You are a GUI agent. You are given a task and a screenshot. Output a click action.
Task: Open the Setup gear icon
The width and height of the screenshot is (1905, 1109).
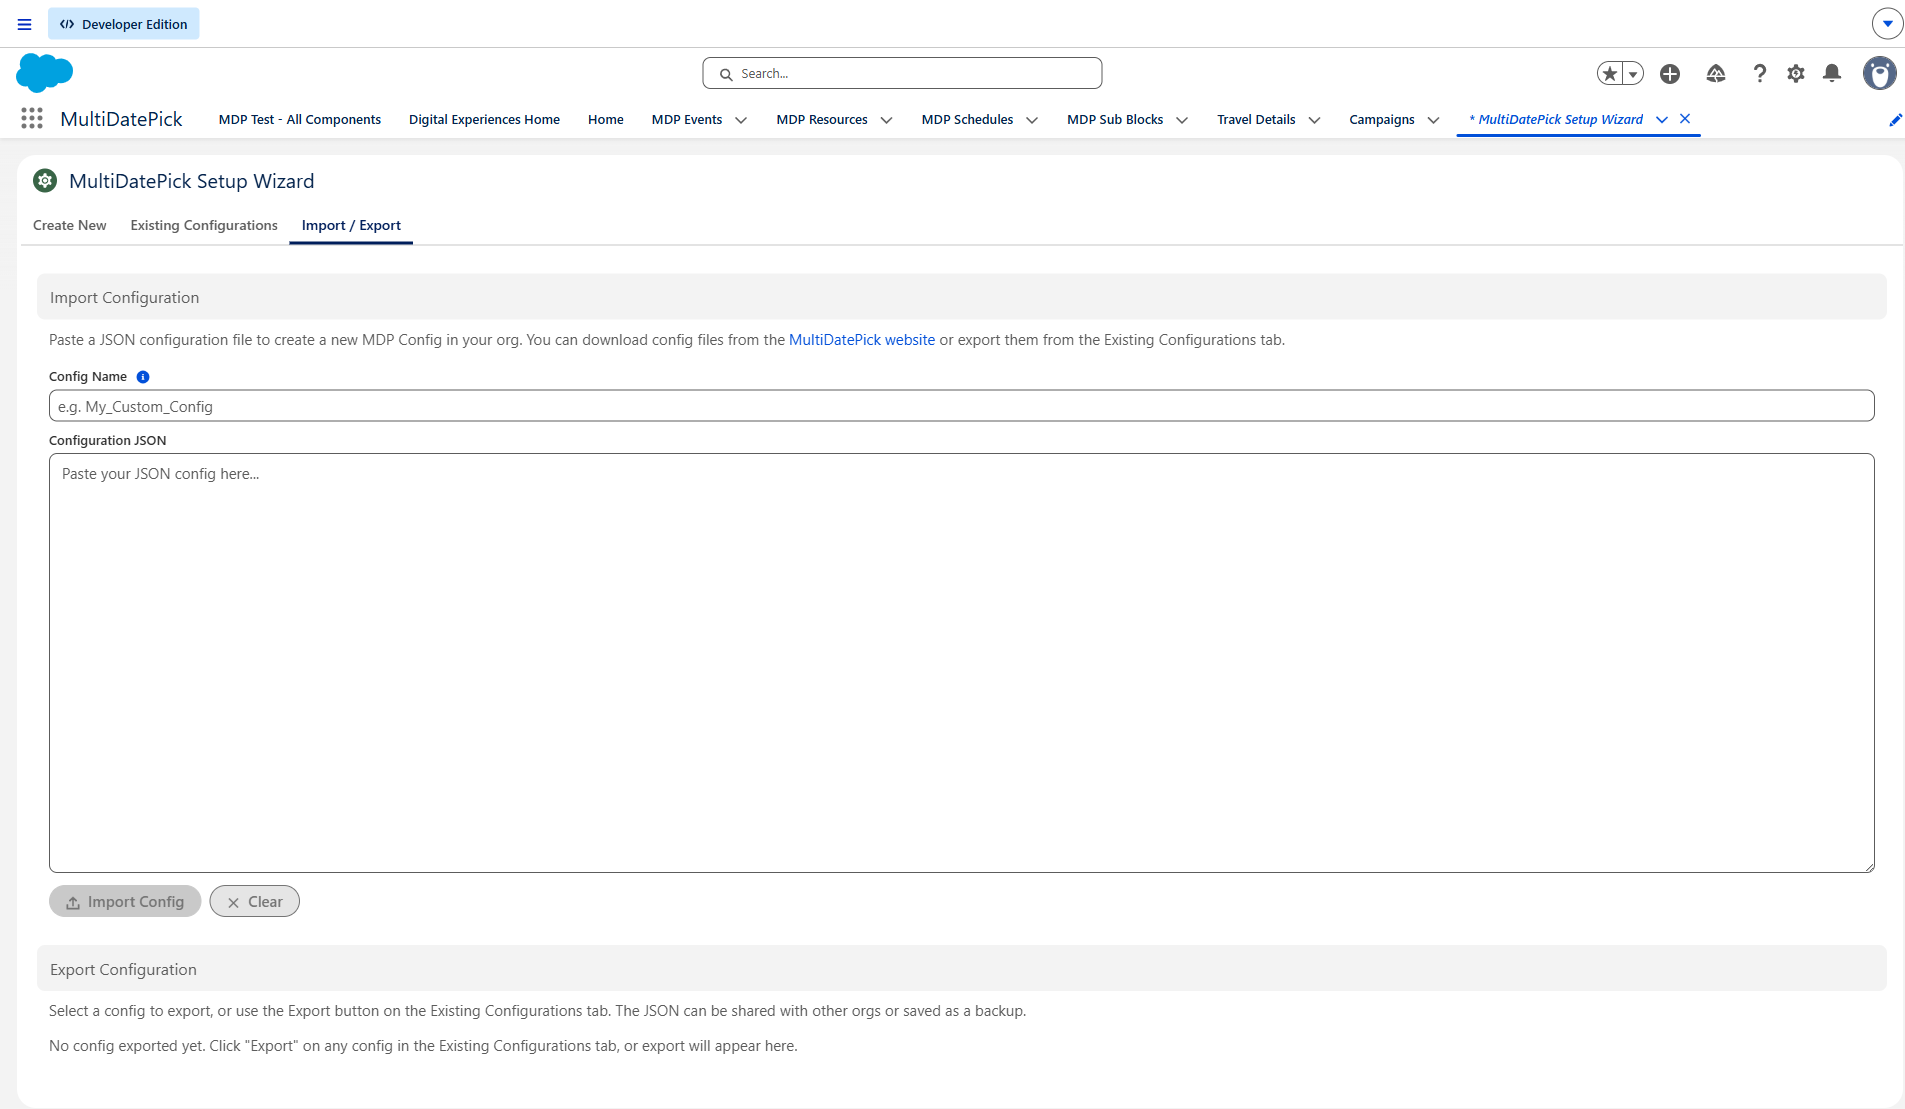pos(1796,73)
